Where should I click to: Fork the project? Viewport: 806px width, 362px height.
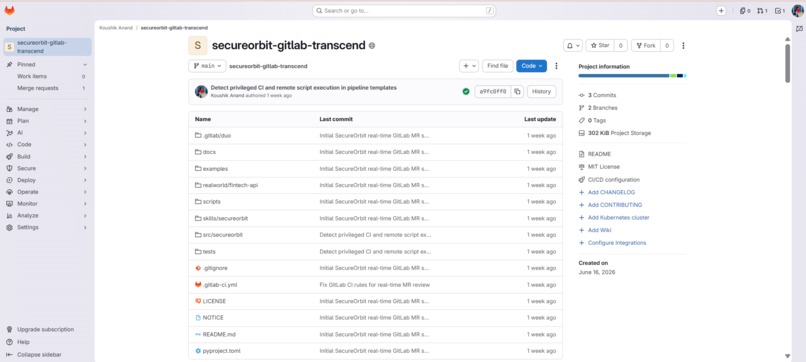coord(646,46)
